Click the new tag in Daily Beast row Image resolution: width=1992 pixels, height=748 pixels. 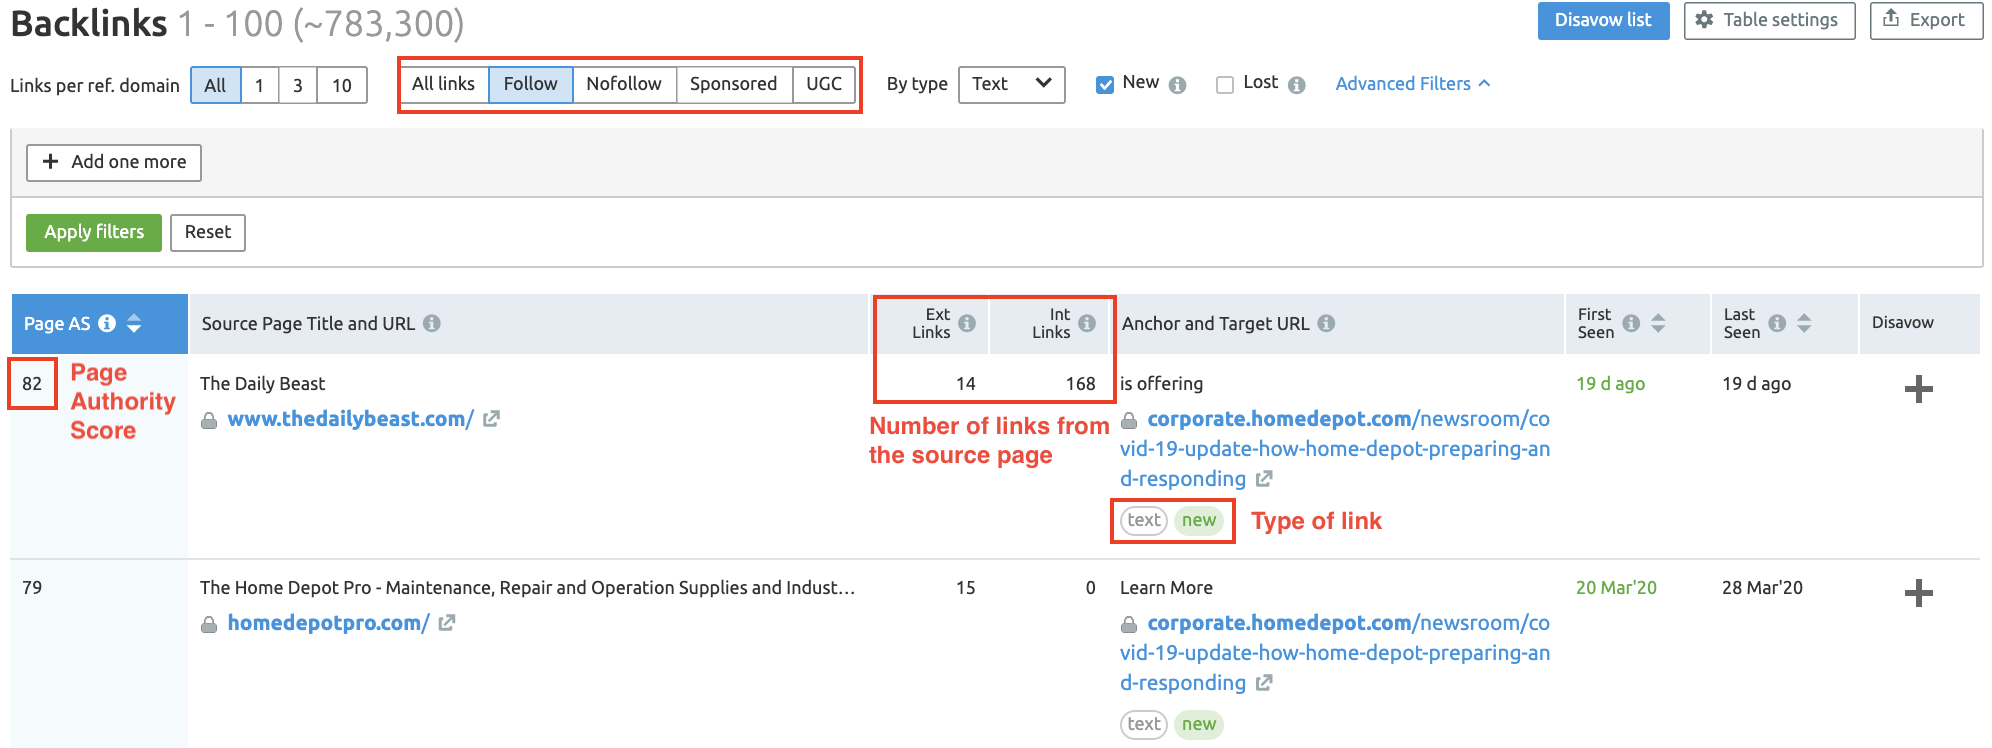coord(1199,520)
